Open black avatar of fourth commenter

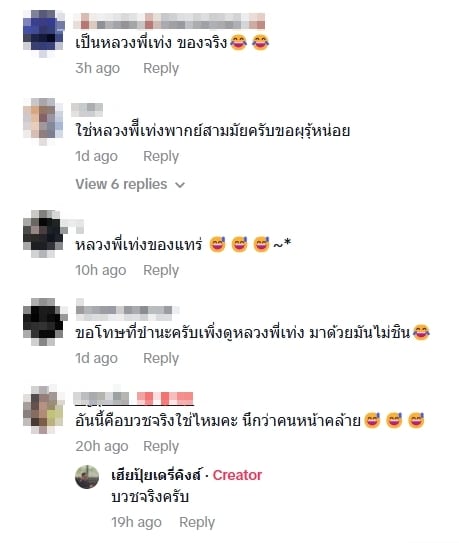(44, 321)
